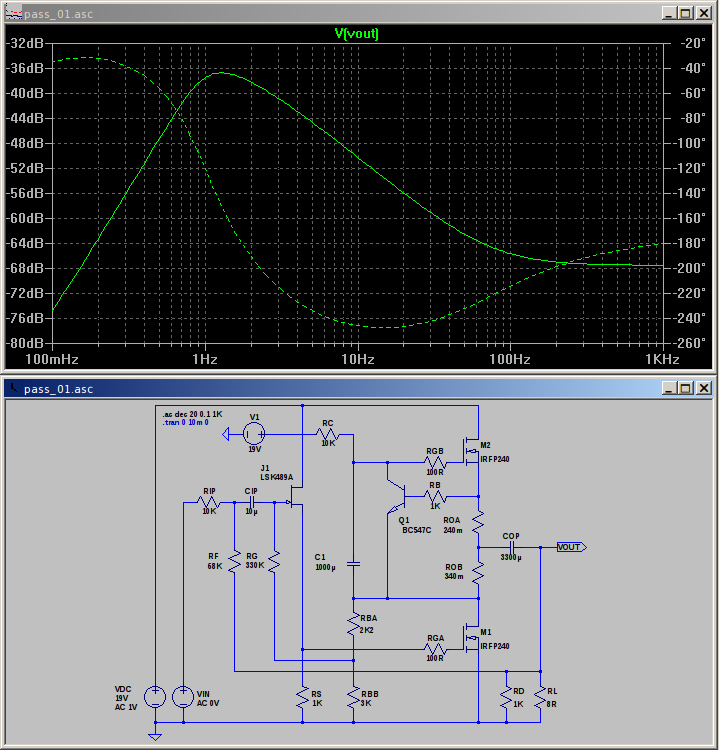Maximize the schematic window

tap(686, 388)
